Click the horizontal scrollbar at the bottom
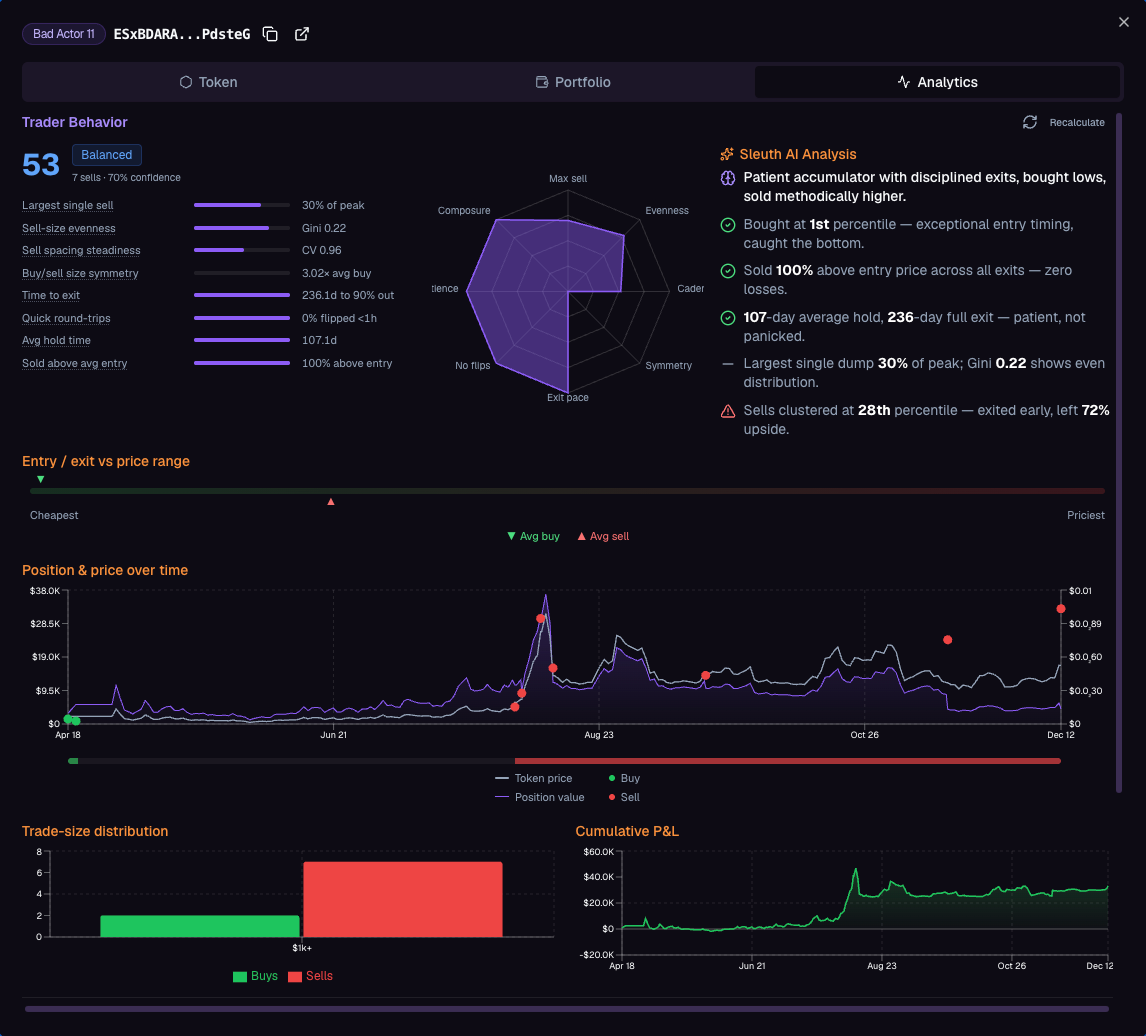Viewport: 1146px width, 1036px height. pos(566,1009)
